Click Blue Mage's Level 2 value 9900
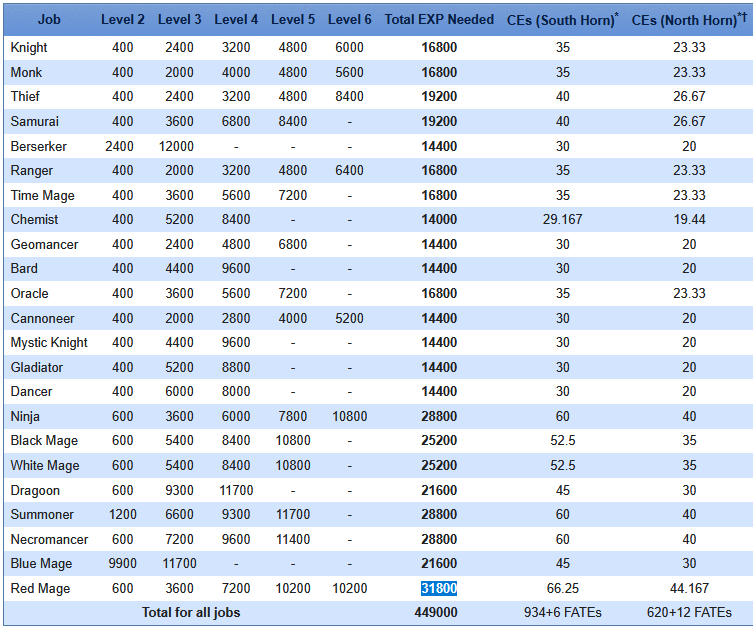The height and width of the screenshot is (628, 753). pyautogui.click(x=122, y=563)
